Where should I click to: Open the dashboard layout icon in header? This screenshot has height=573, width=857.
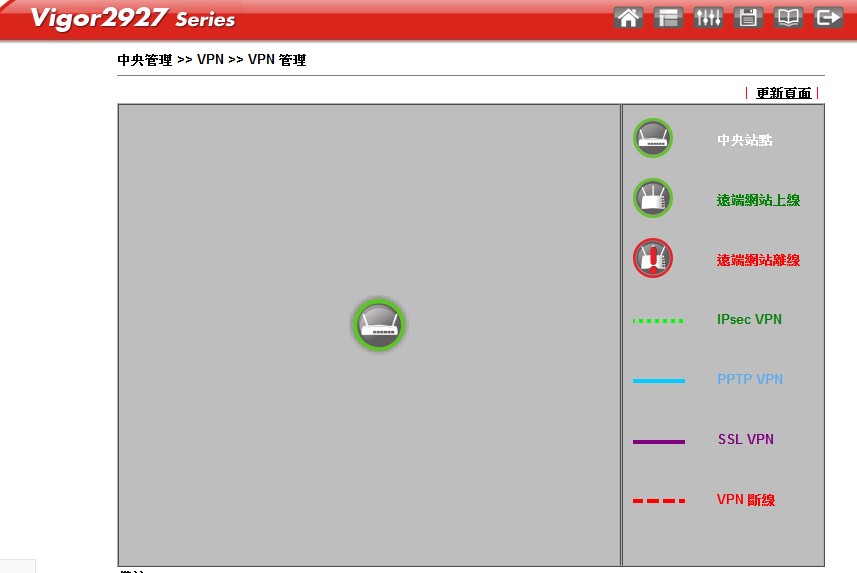coord(668,18)
